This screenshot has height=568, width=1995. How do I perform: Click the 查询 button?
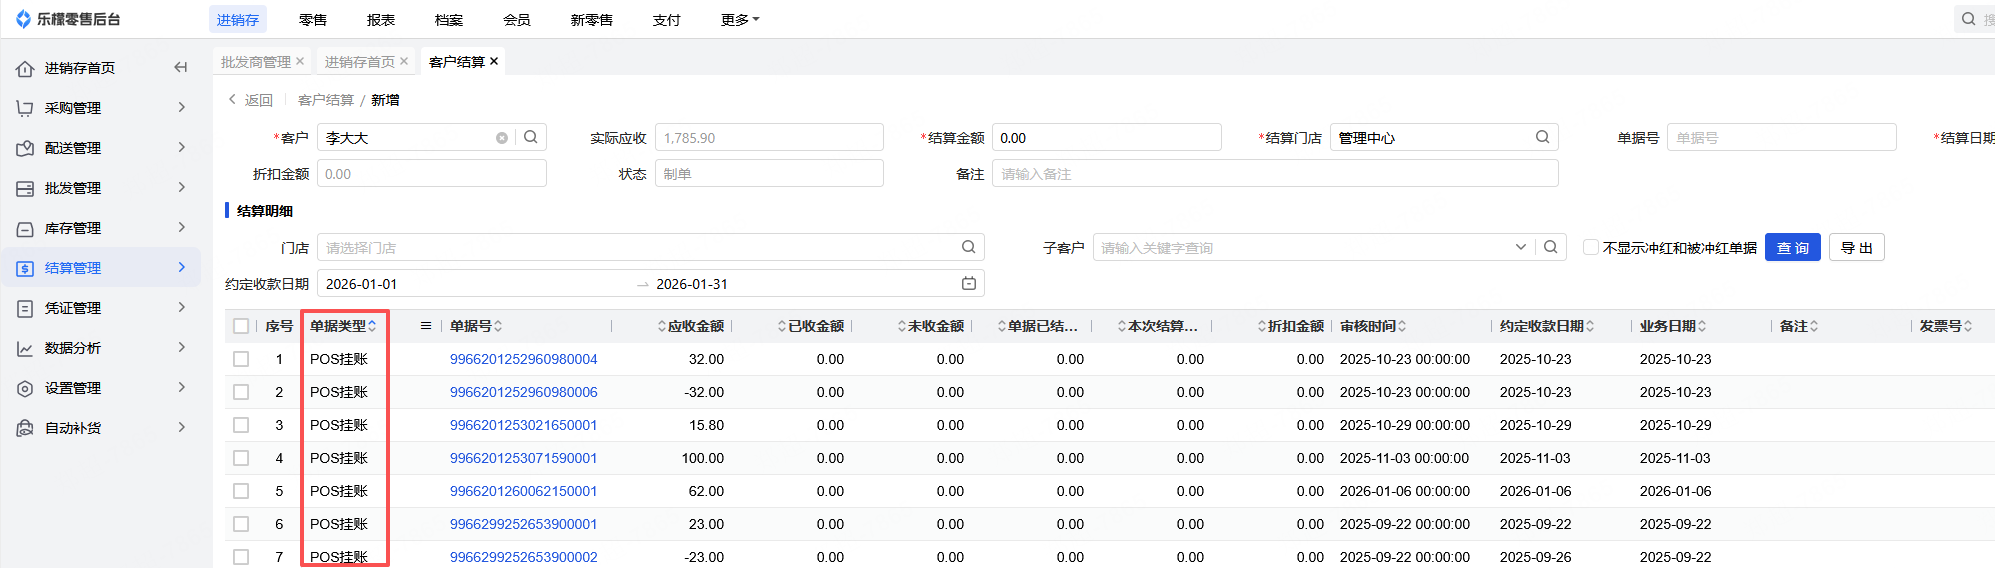(x=1792, y=248)
